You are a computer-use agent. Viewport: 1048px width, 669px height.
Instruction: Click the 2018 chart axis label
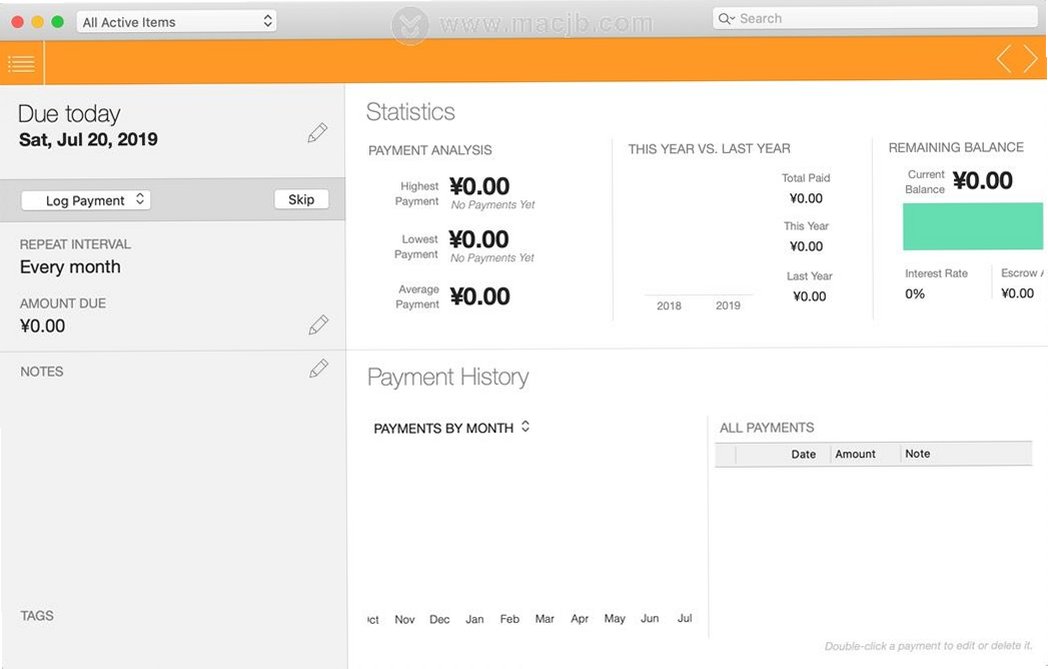pos(668,305)
